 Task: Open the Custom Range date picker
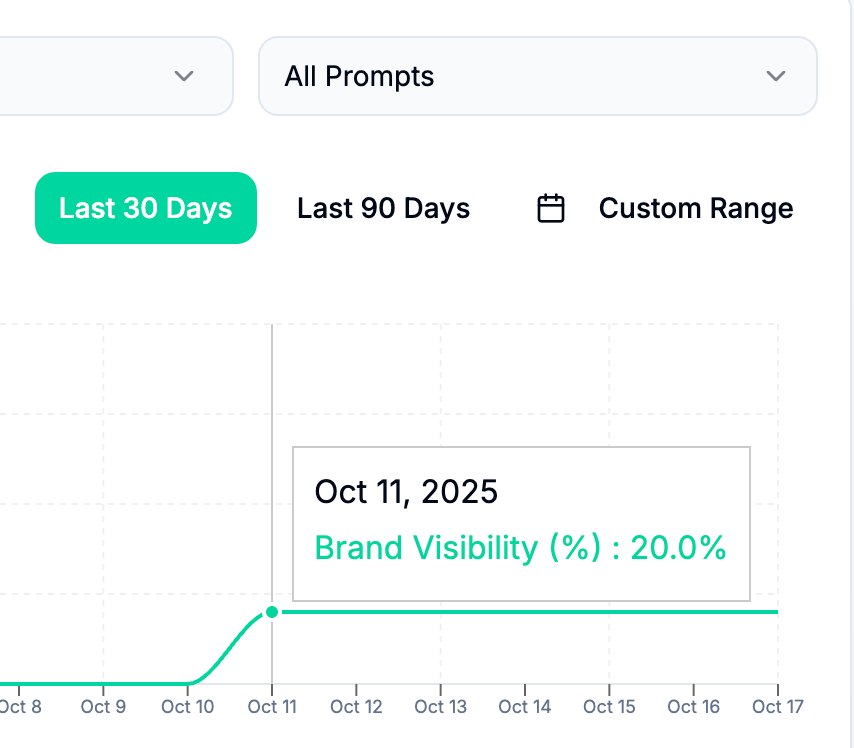[x=695, y=208]
